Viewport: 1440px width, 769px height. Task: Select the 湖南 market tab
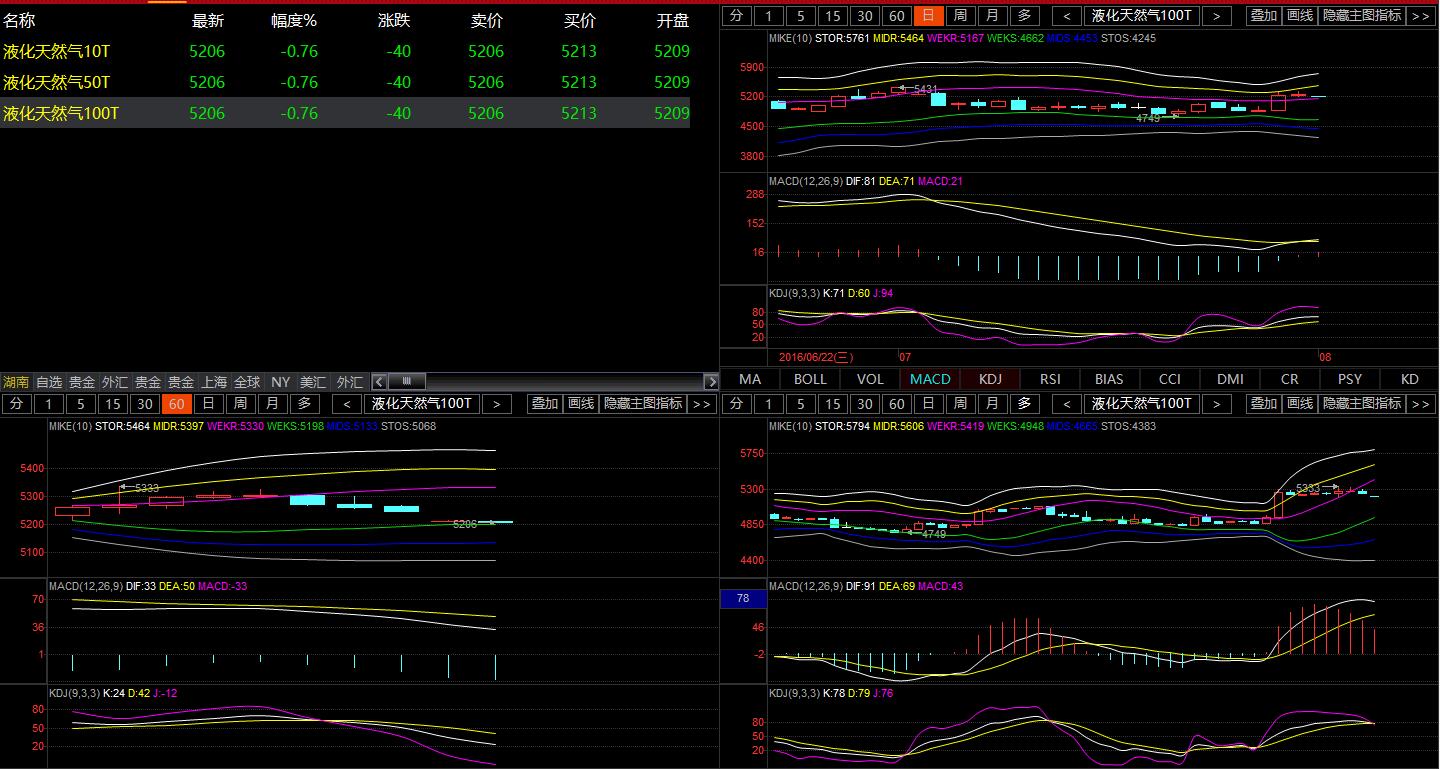[x=16, y=382]
